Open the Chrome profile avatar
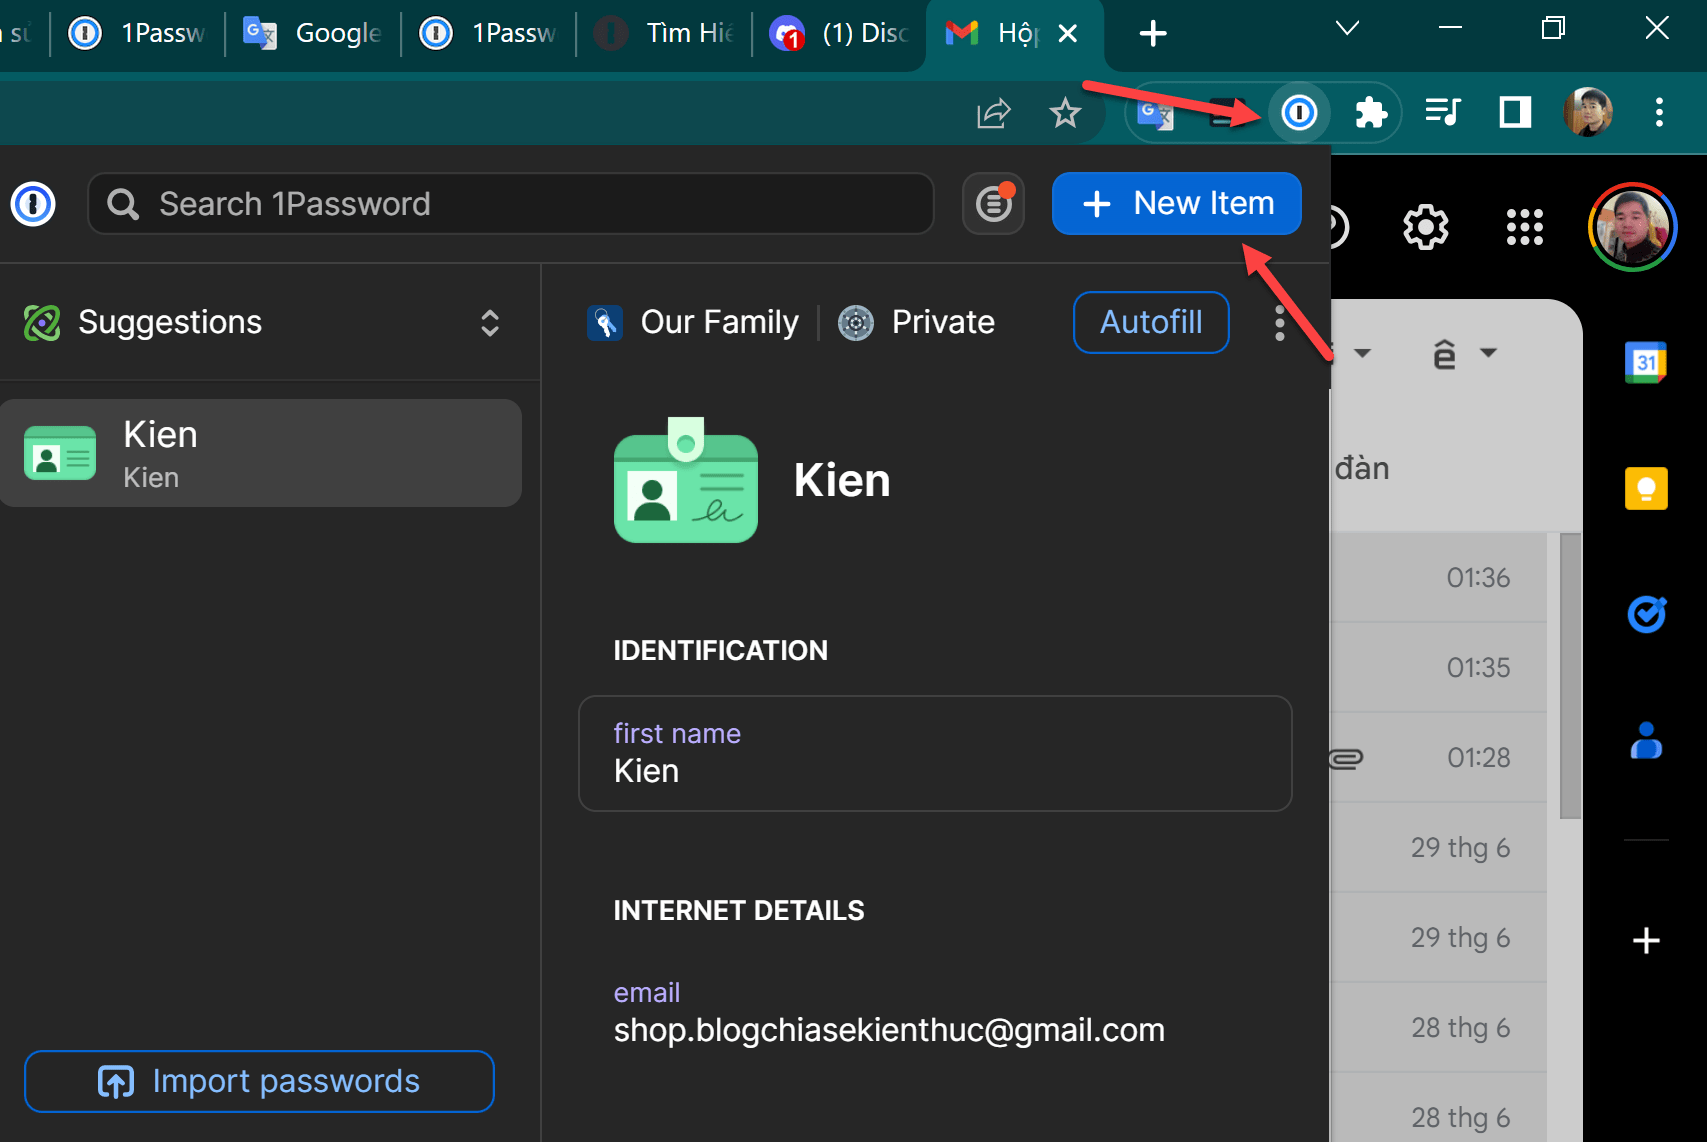1707x1142 pixels. (x=1588, y=112)
